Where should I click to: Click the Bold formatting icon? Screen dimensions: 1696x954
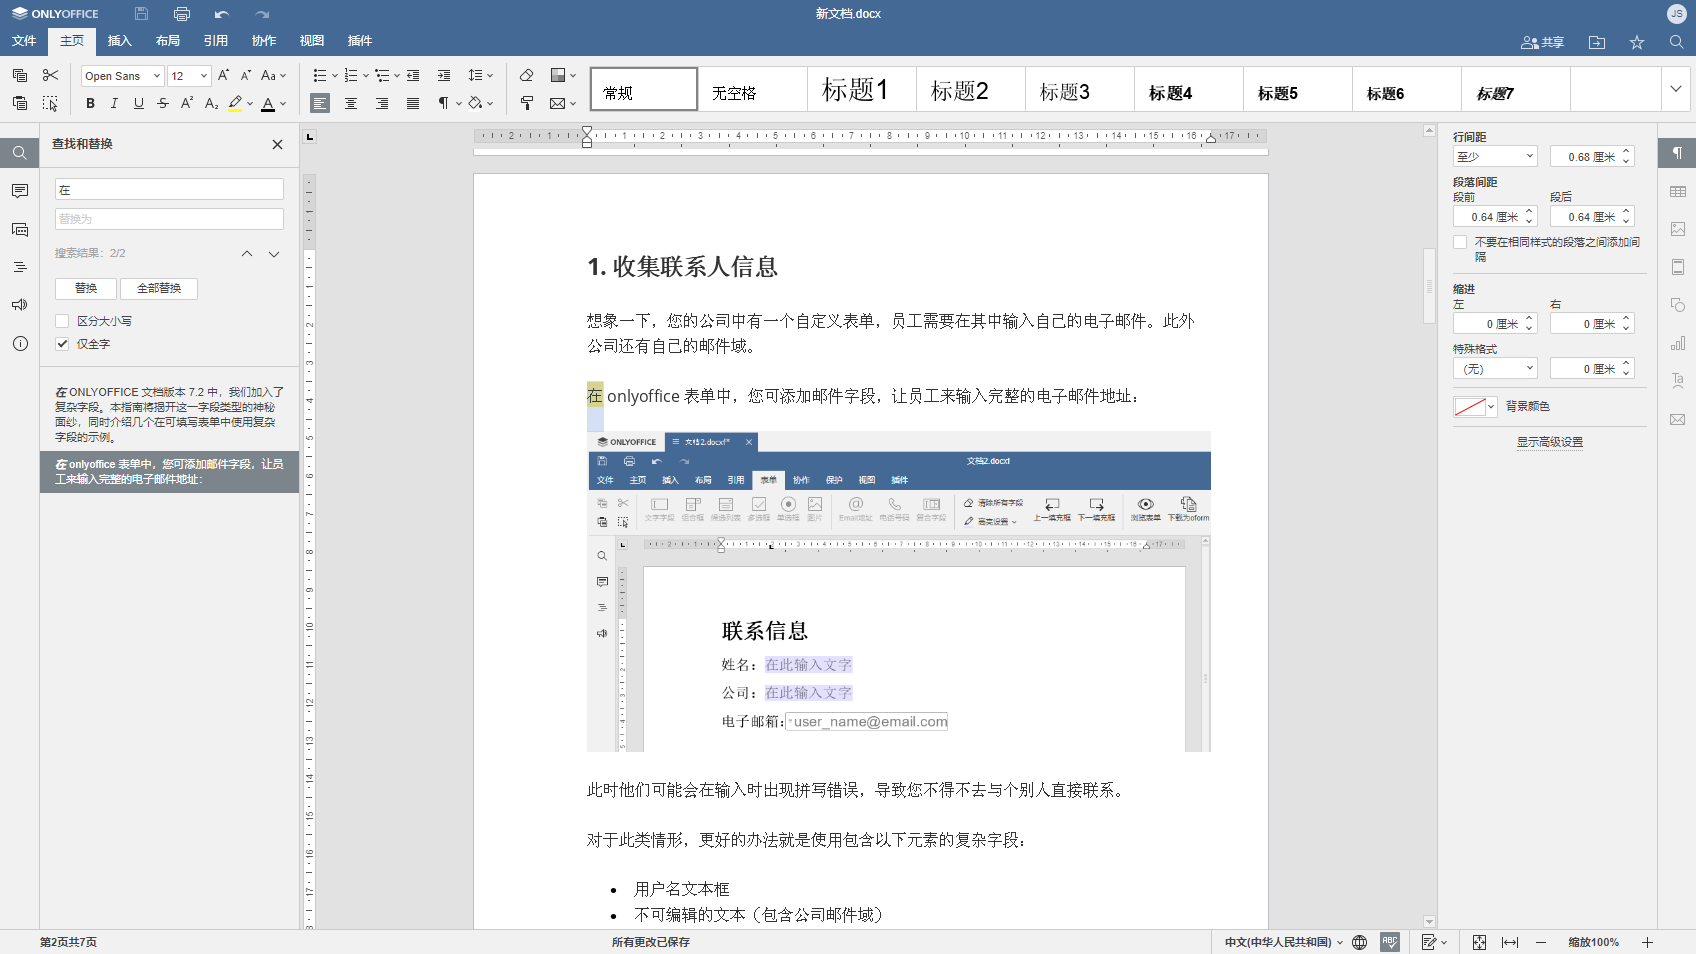click(90, 103)
